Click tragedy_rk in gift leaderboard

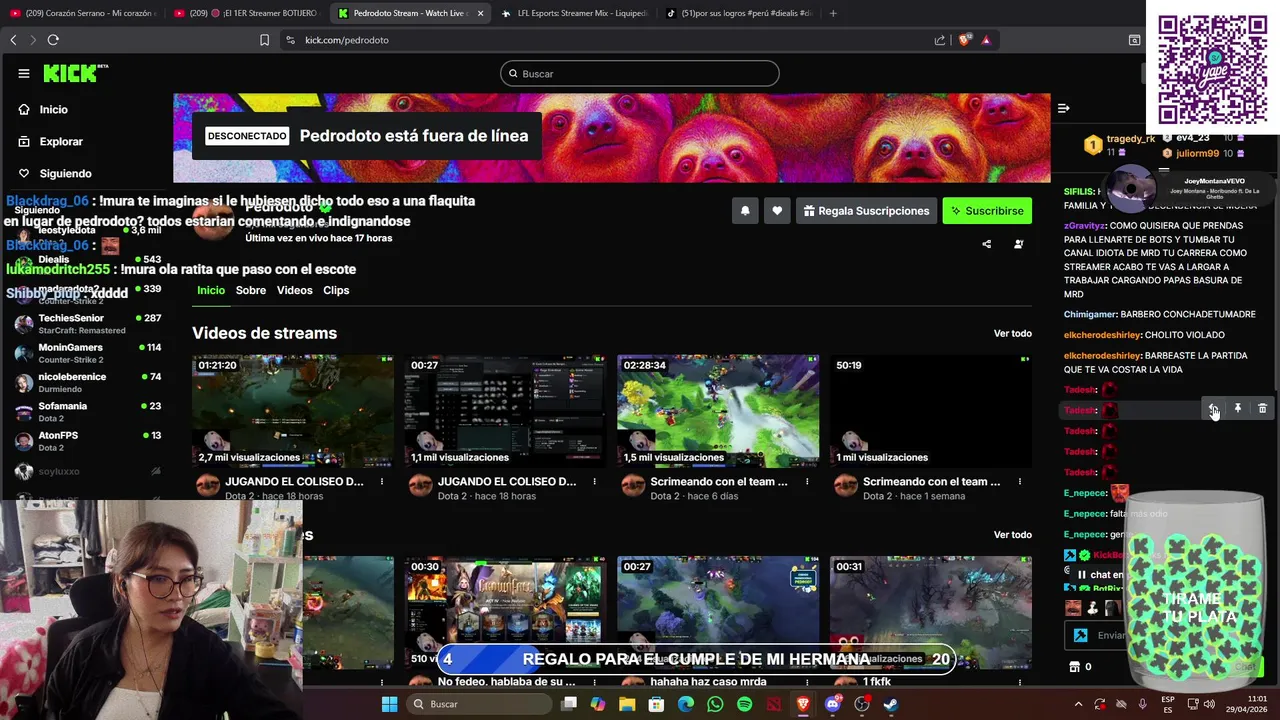pyautogui.click(x=1130, y=139)
